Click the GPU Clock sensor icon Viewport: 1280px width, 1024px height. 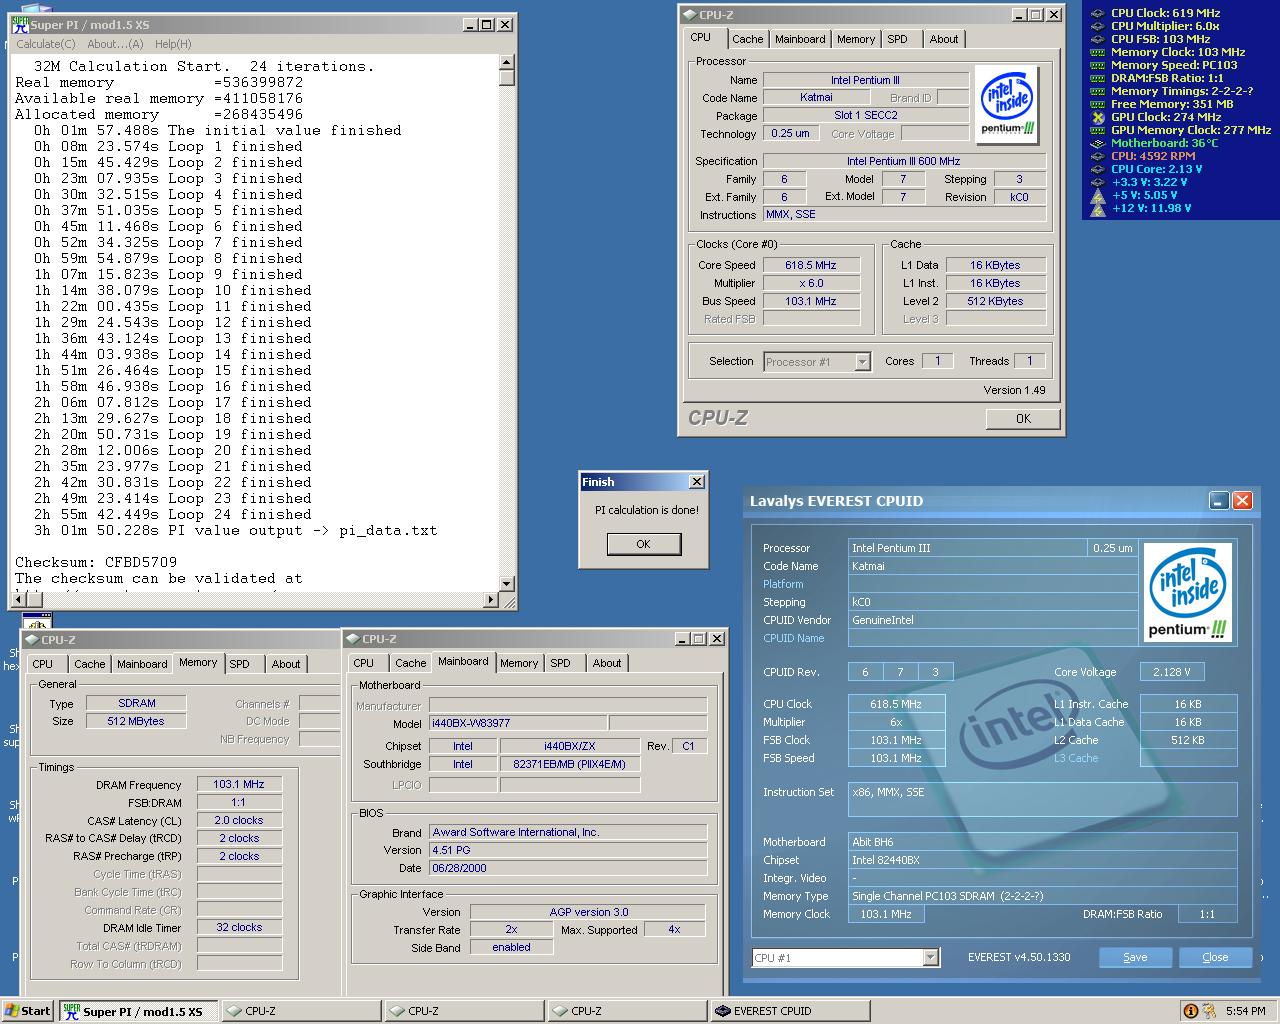(1097, 117)
